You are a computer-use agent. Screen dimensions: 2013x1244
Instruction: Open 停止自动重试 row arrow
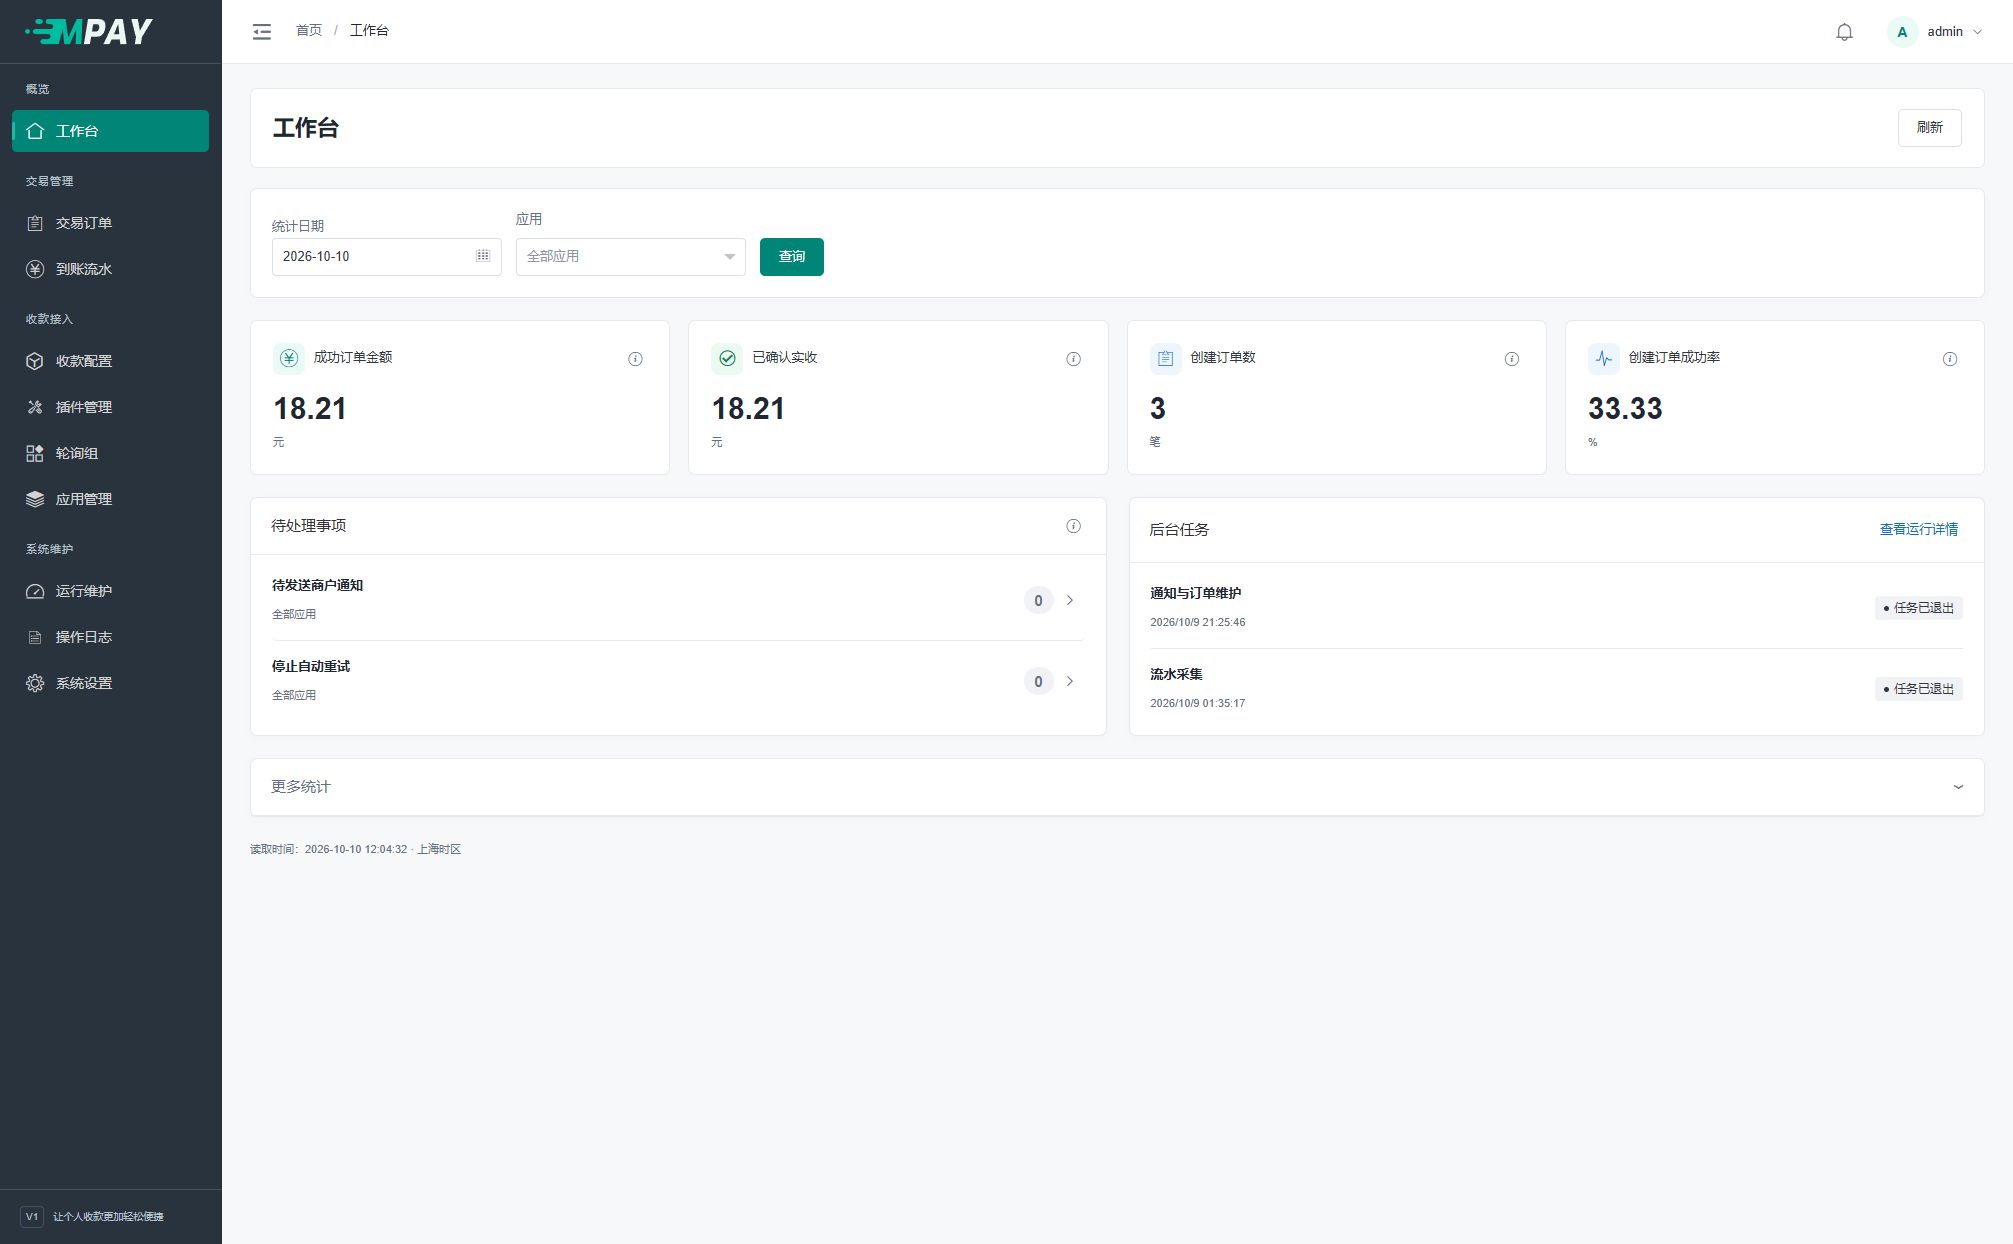[1070, 681]
